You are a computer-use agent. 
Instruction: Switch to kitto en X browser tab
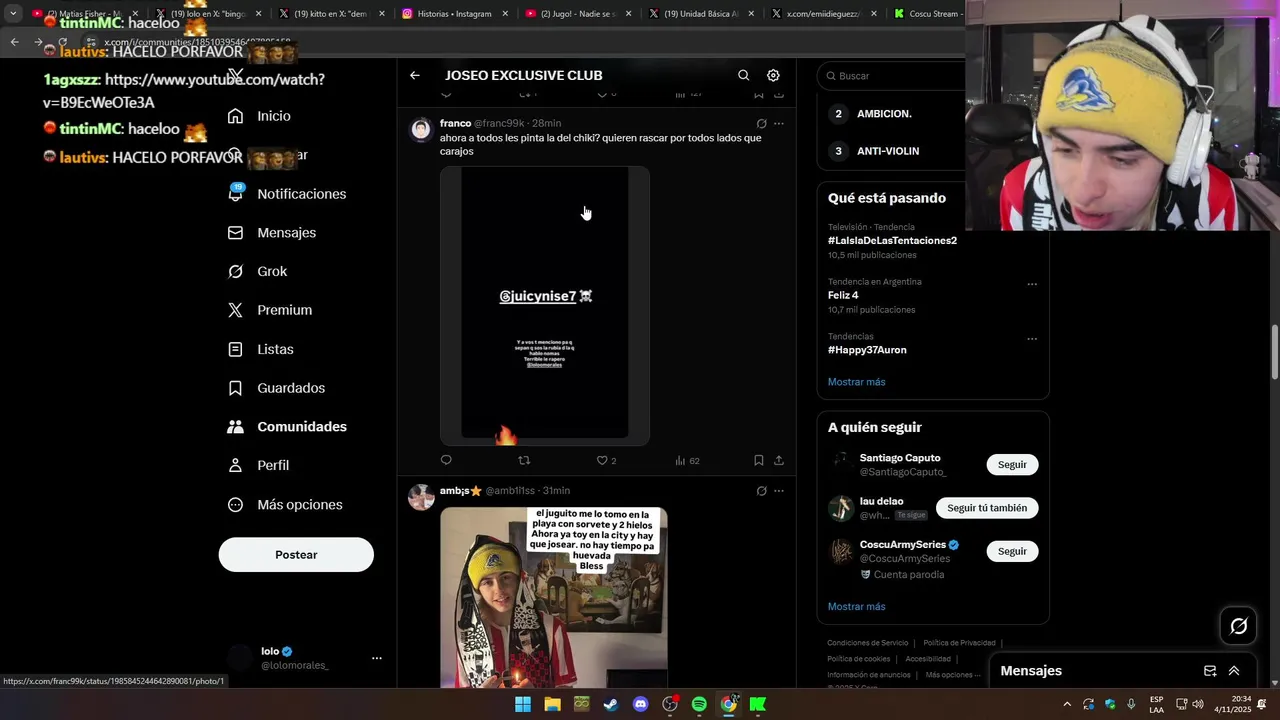click(331, 14)
